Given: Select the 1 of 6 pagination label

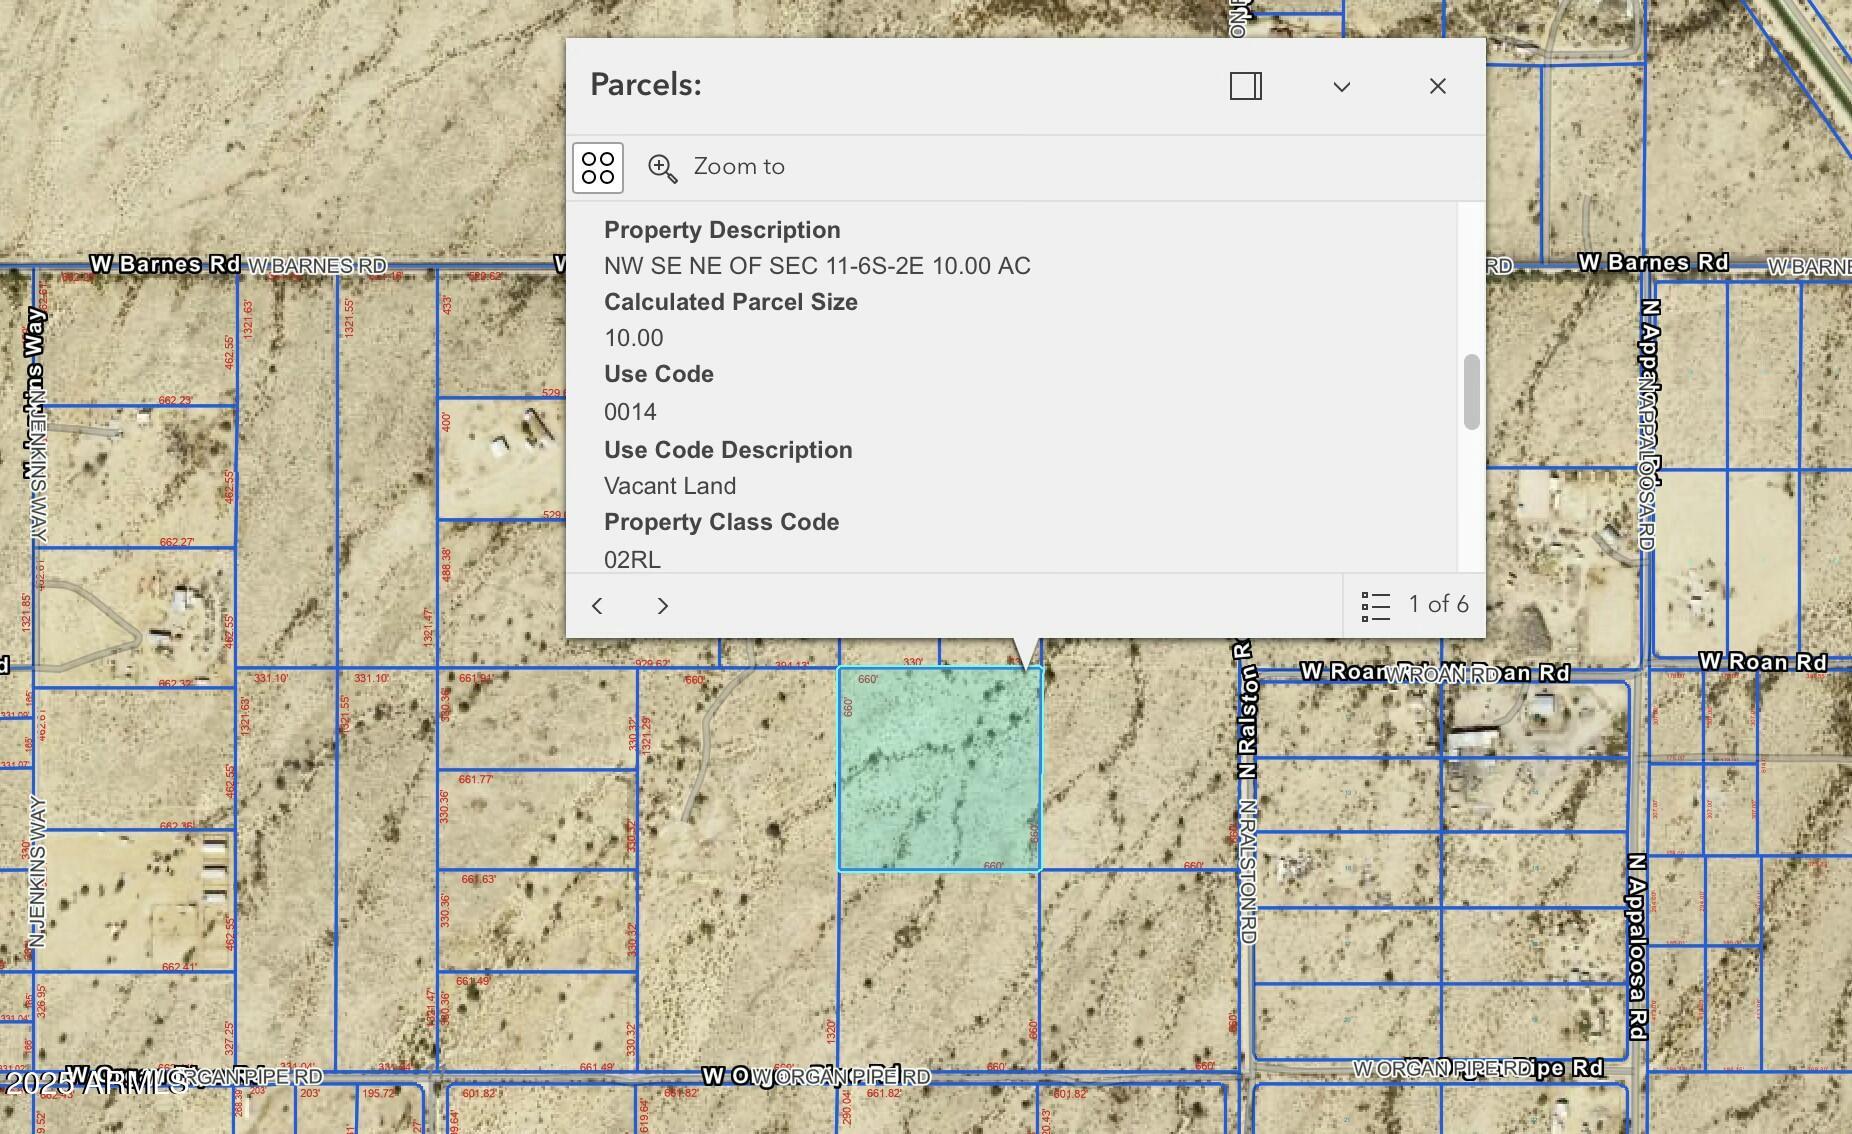Looking at the screenshot, I should [1438, 604].
